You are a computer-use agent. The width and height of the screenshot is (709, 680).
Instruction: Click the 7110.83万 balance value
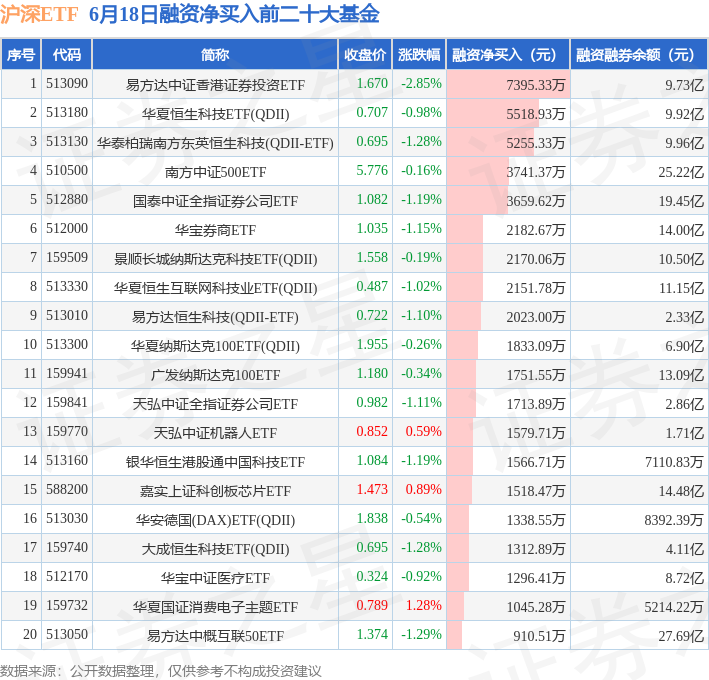point(674,461)
